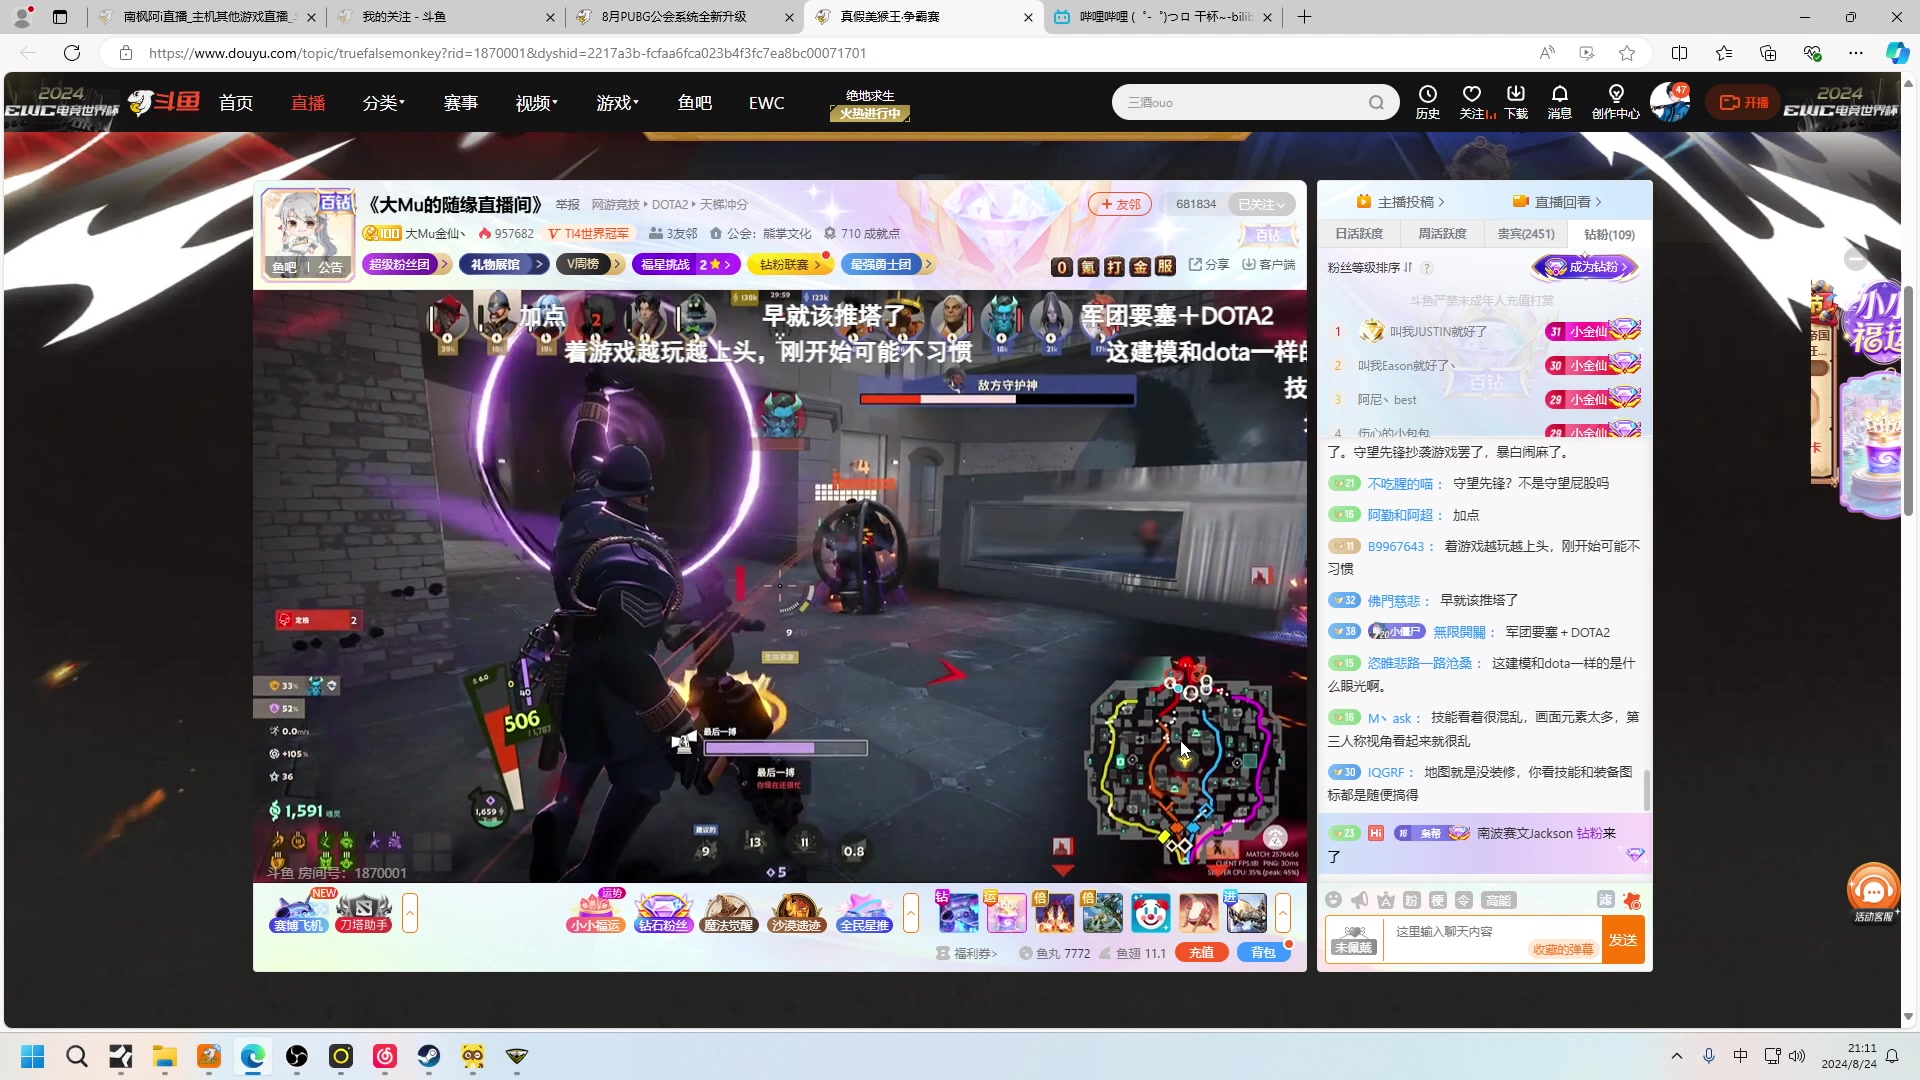Click the live video player
This screenshot has width=1920, height=1080.
click(780, 586)
